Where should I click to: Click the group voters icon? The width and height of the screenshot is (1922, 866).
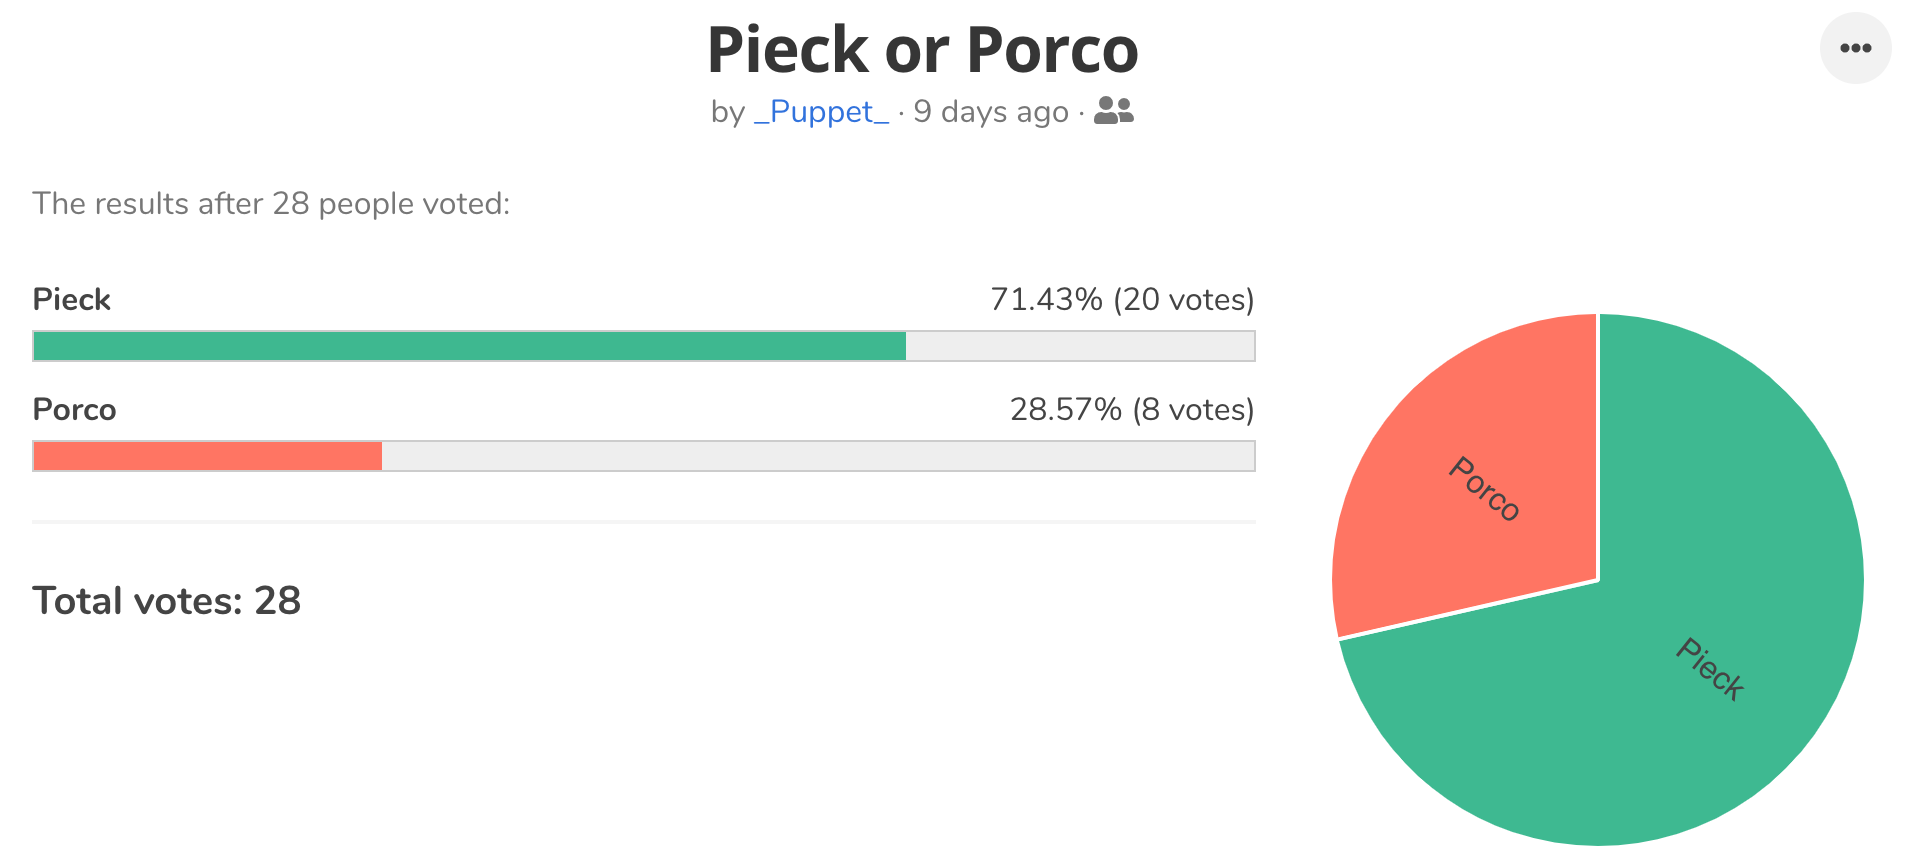click(1114, 111)
